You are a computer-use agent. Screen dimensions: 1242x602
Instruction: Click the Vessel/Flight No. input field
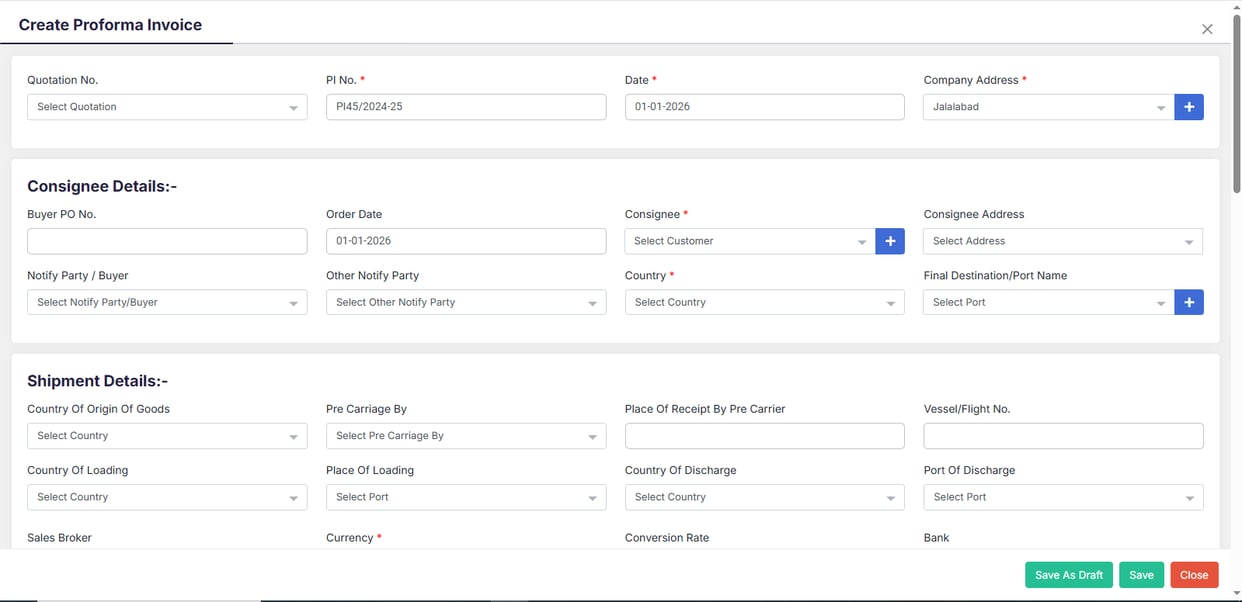[x=1062, y=435]
